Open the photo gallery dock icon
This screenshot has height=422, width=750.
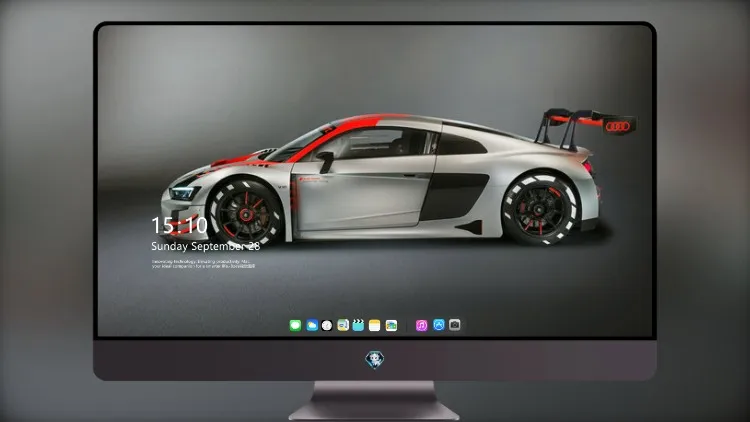(x=391, y=325)
